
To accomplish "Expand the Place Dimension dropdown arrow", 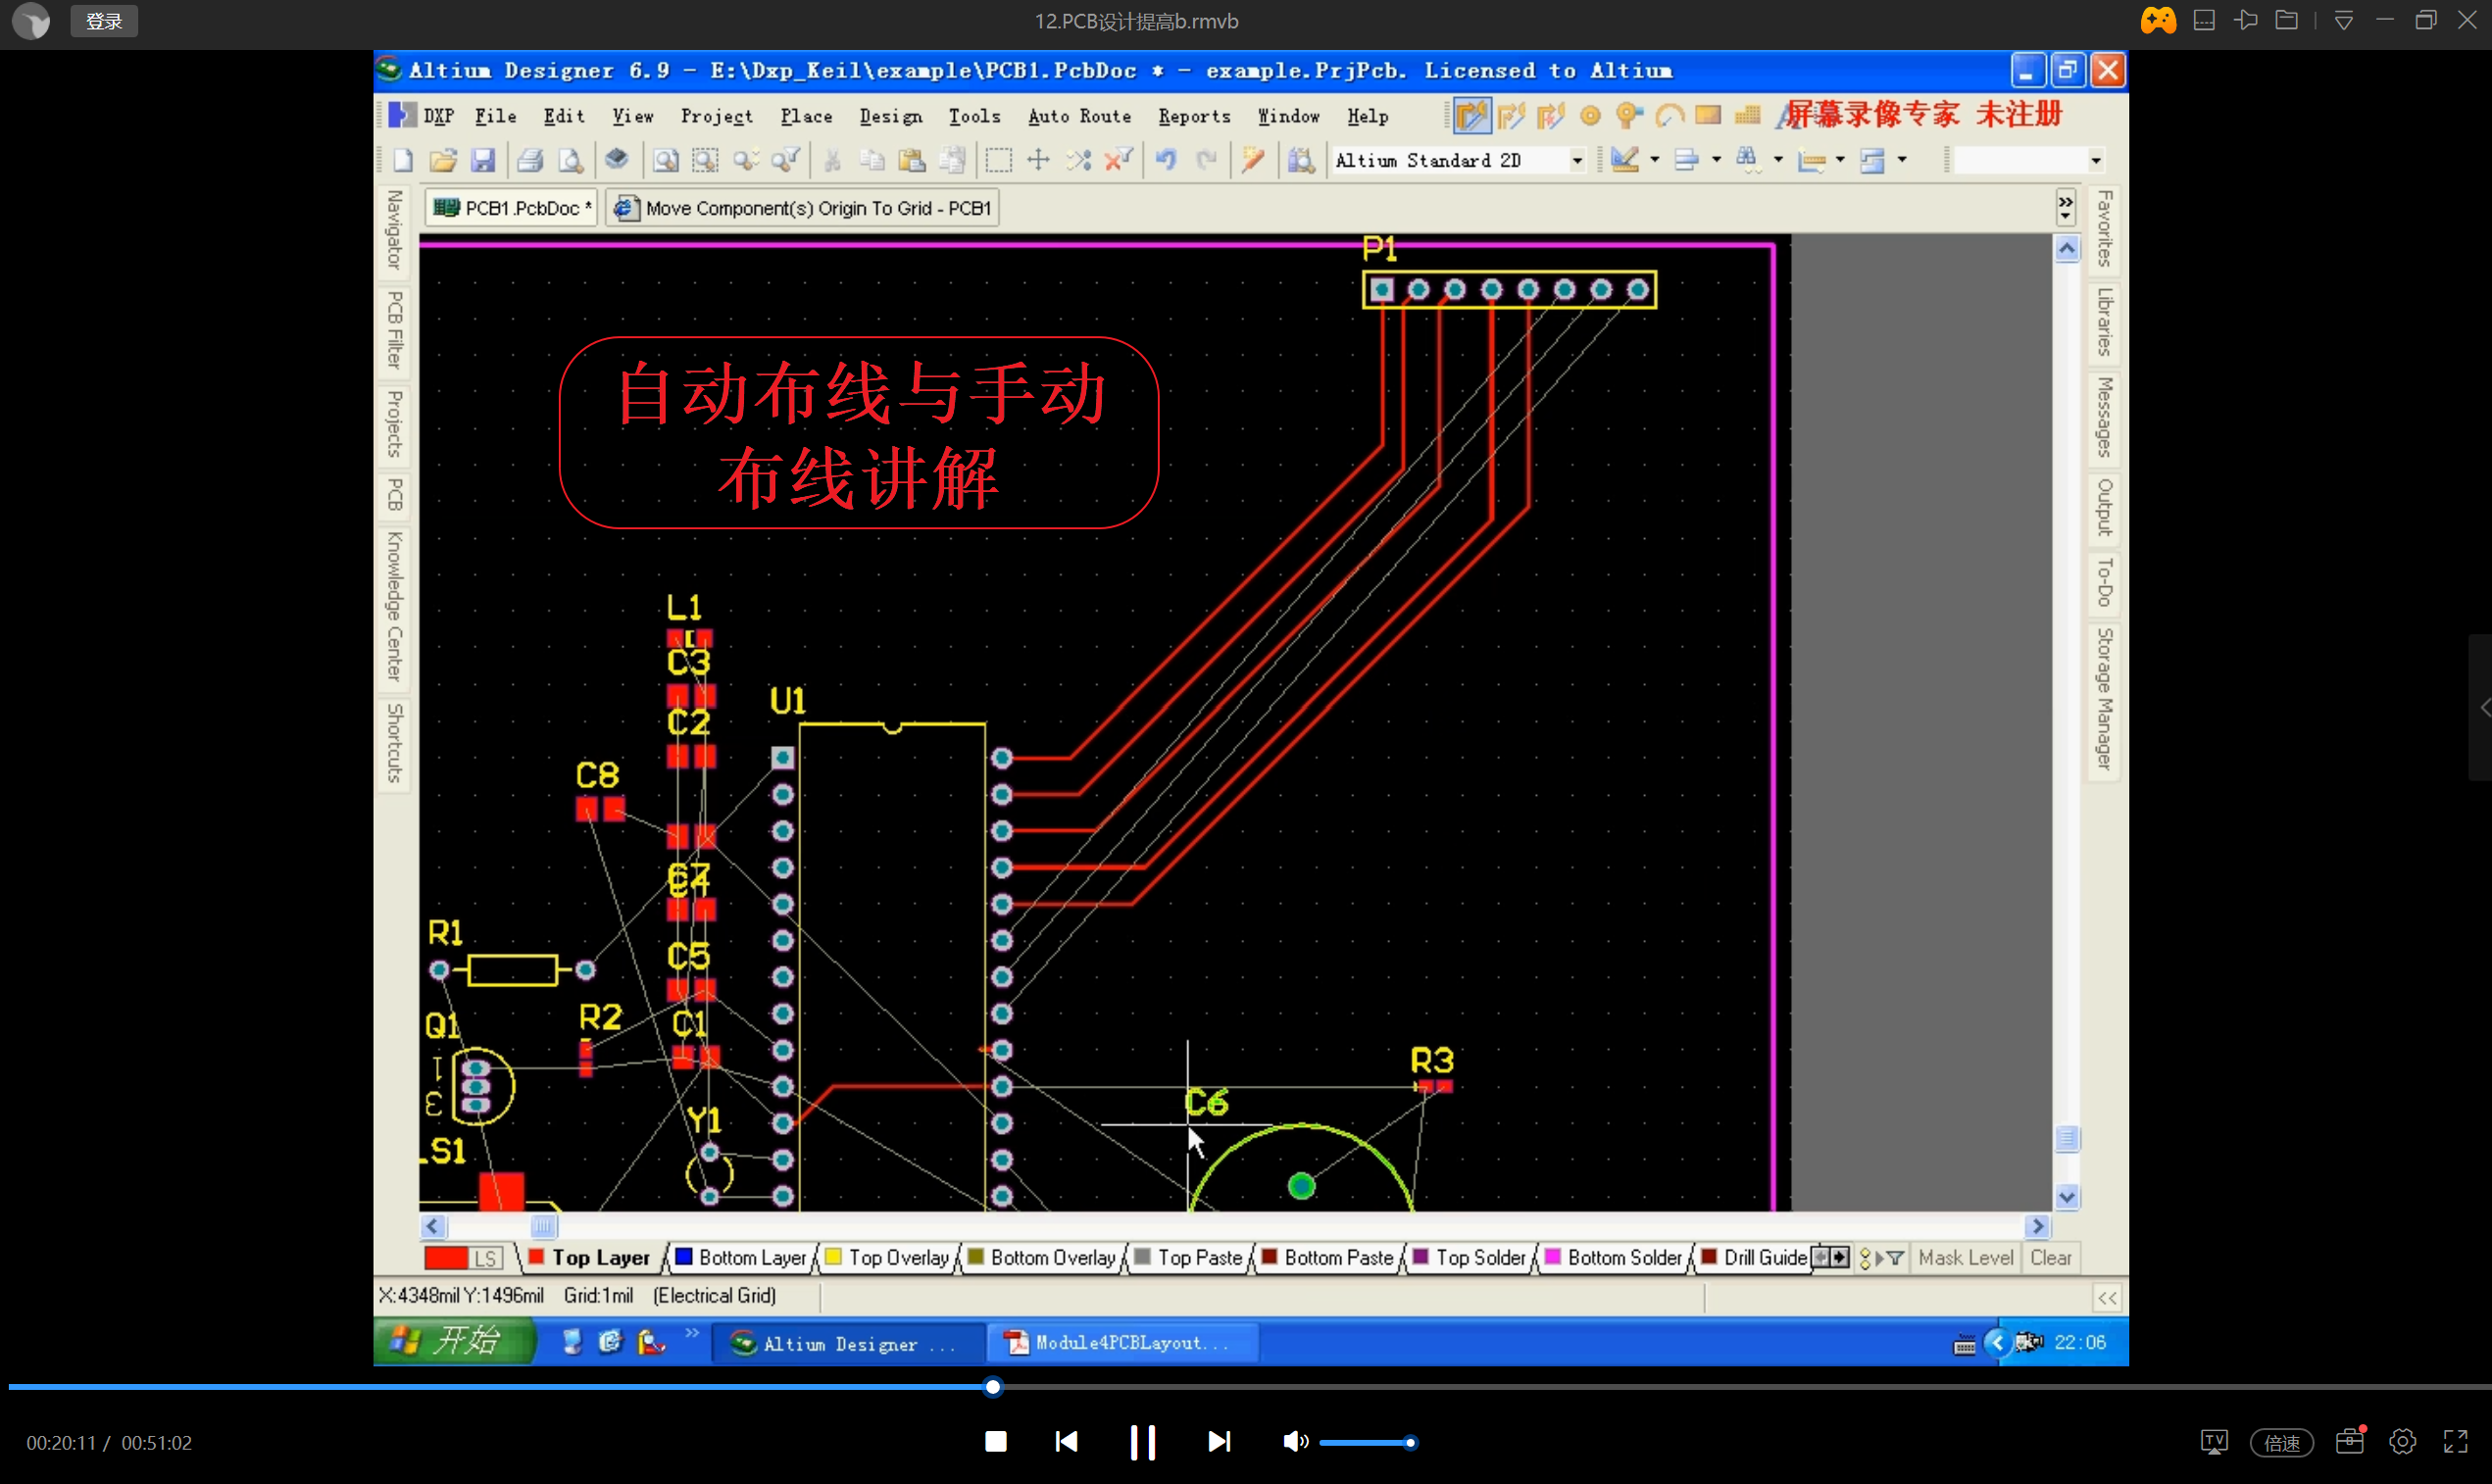I will pos(1840,160).
